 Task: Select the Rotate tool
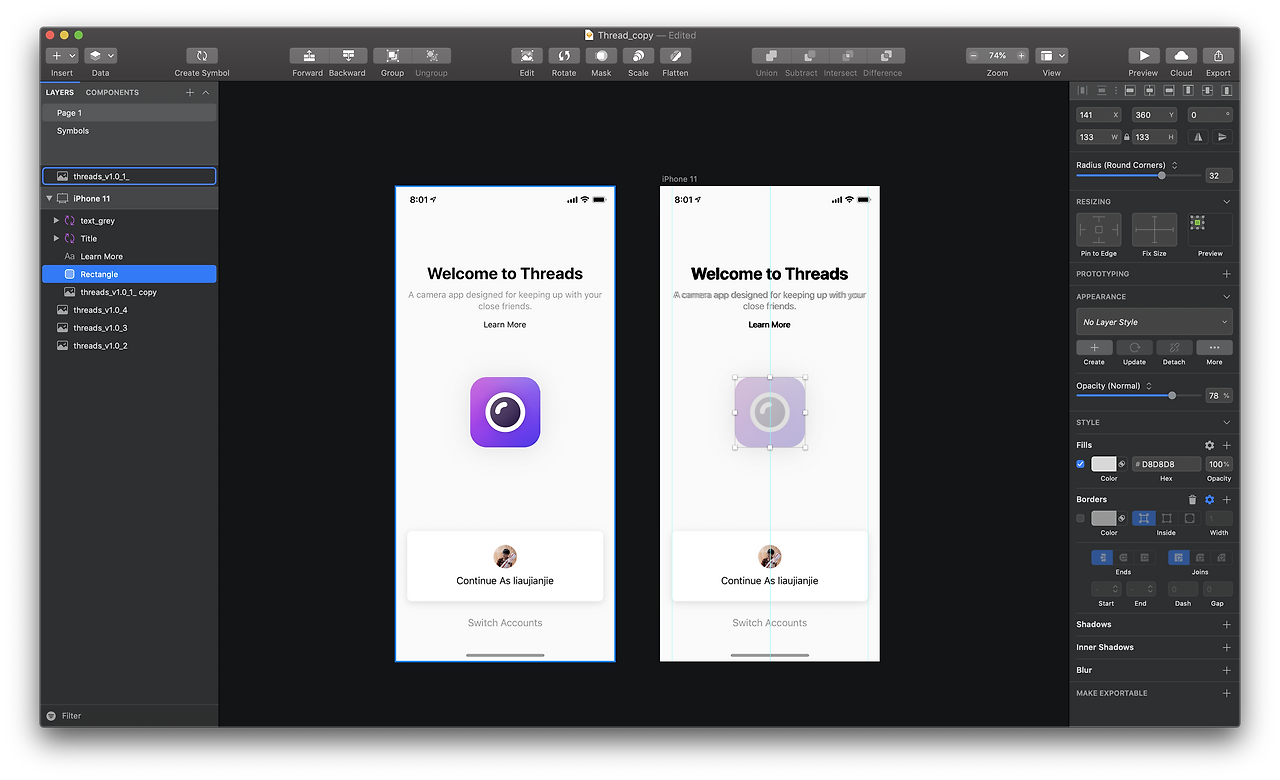coord(564,56)
